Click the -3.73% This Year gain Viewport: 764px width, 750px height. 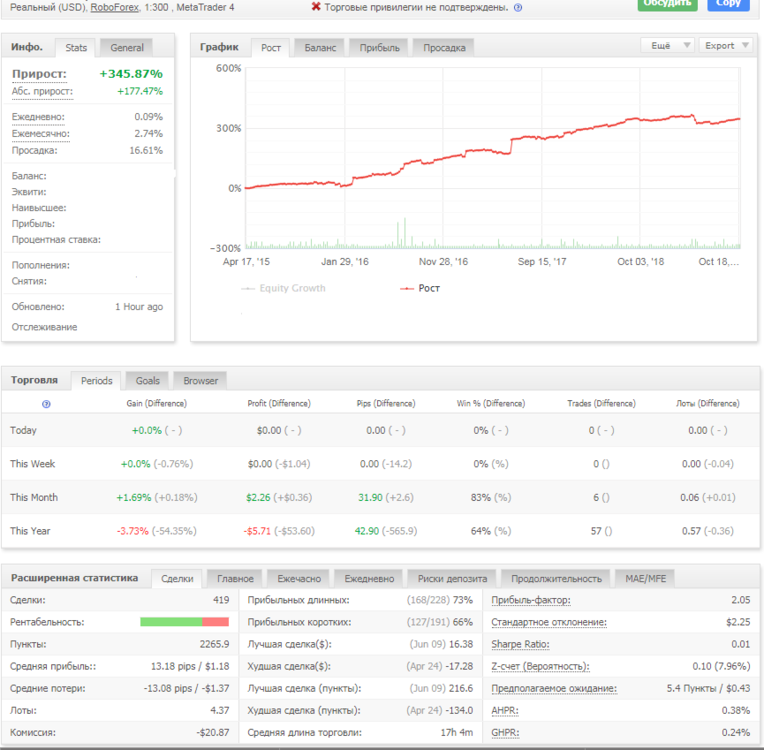click(x=133, y=531)
